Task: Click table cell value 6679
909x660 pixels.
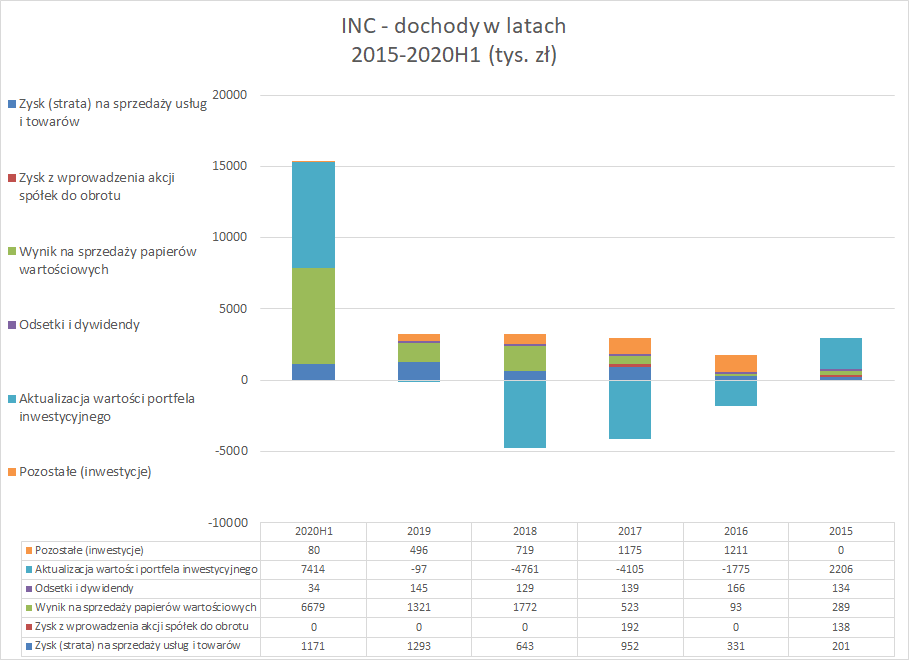Action: pyautogui.click(x=314, y=607)
